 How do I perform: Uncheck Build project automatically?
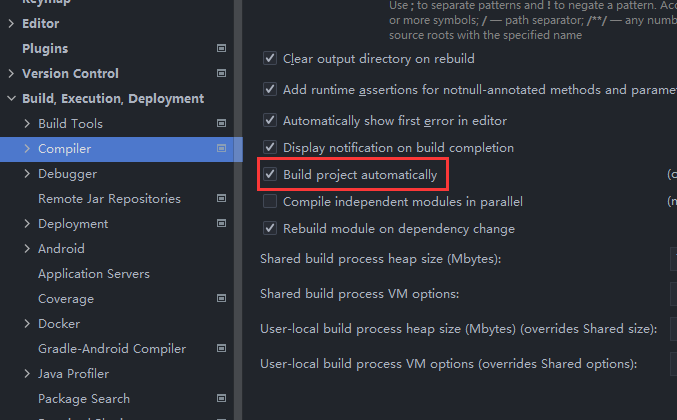[270, 175]
